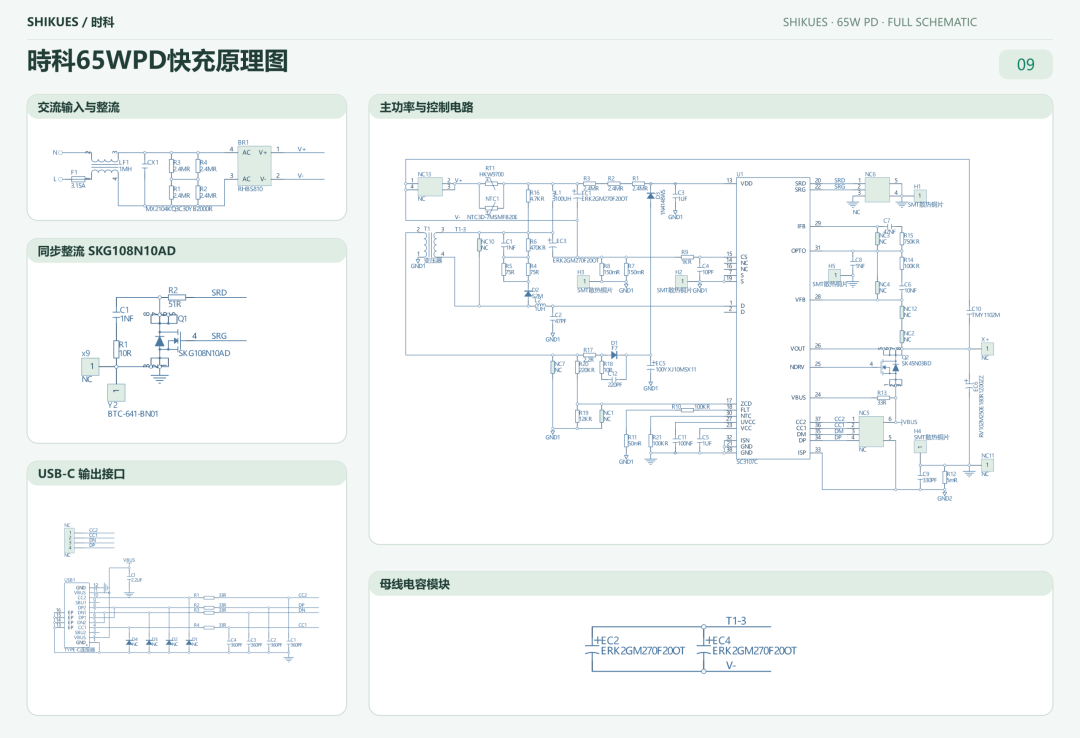Click the Y2 BTC-641-BN01 component box
Screen dimensions: 1080x738
[x=116, y=392]
